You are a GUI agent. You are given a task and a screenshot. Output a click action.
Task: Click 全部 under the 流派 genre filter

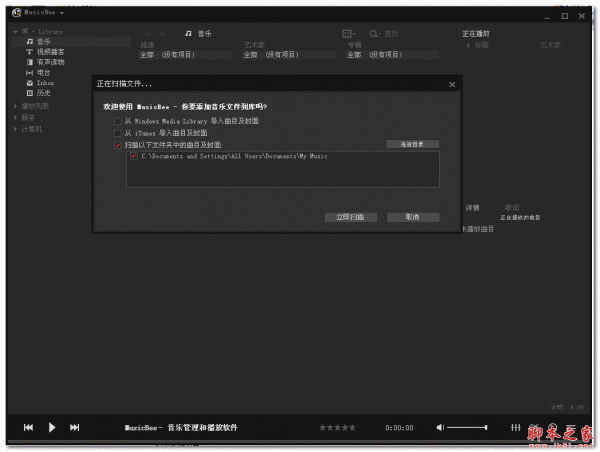(x=147, y=55)
